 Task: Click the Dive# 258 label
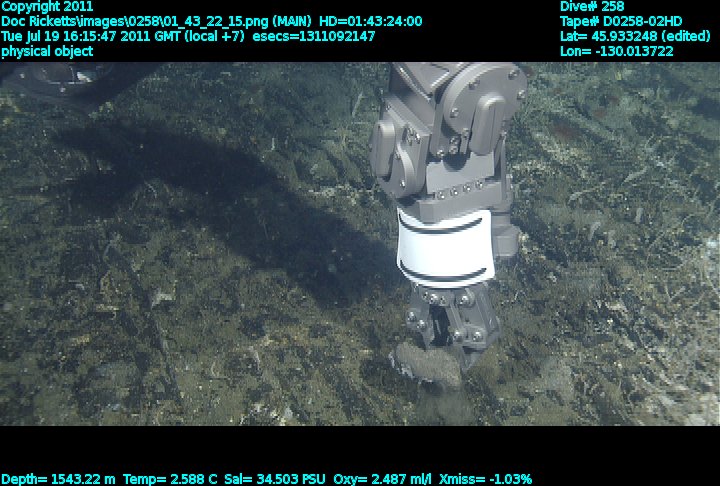tap(592, 6)
